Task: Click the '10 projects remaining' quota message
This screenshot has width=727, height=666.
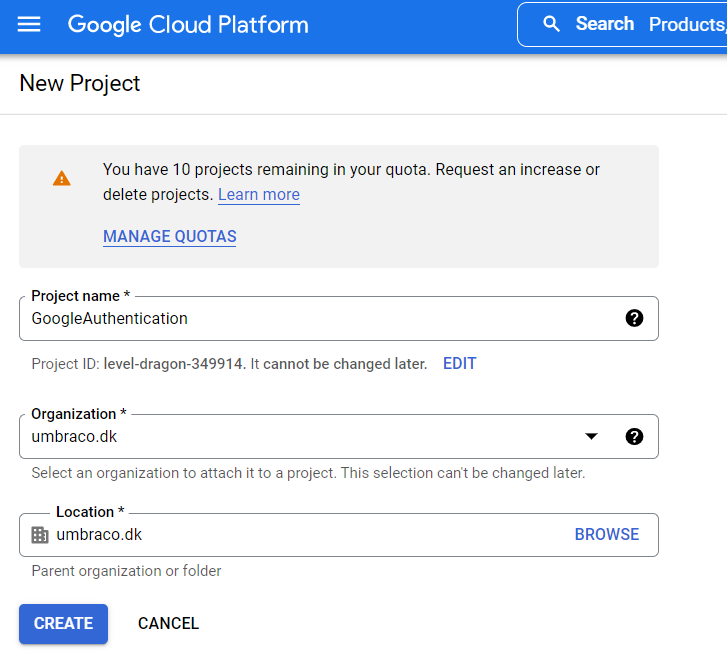Action: (351, 182)
